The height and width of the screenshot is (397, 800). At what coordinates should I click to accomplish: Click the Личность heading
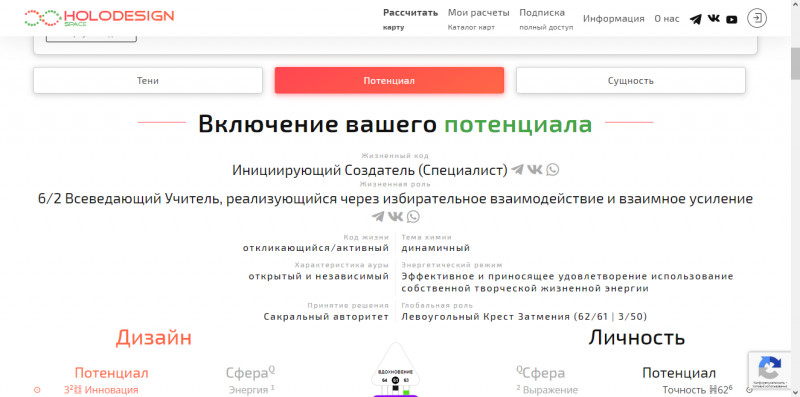(x=636, y=337)
